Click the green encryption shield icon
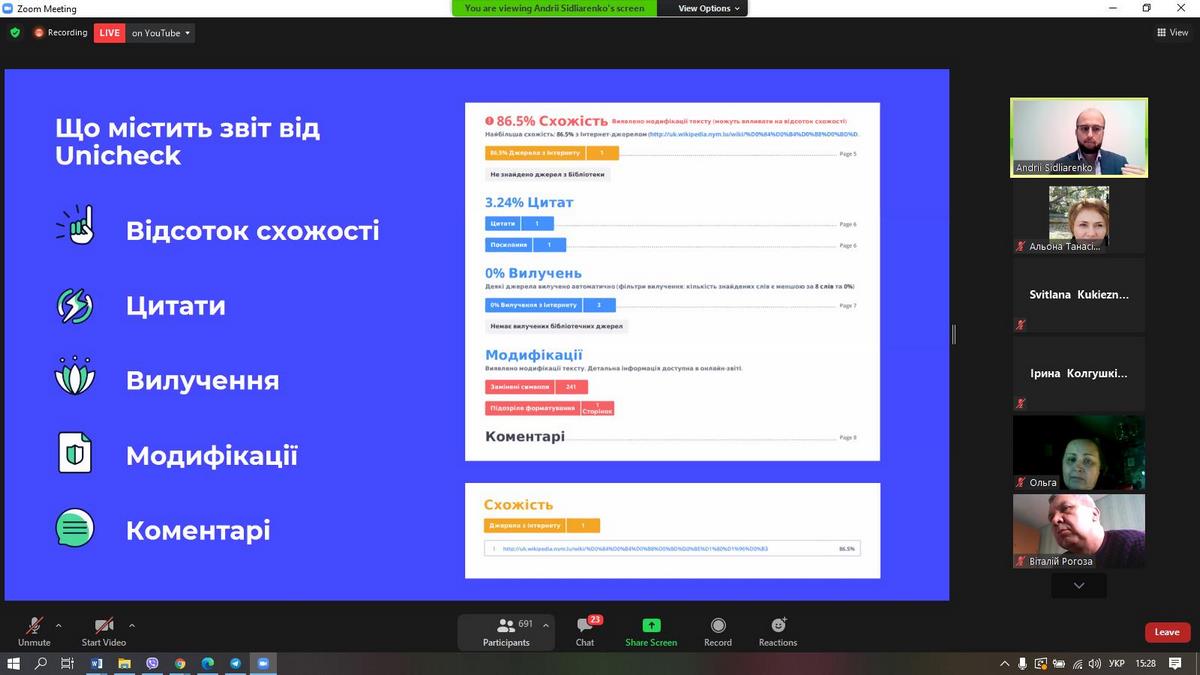 tap(15, 32)
